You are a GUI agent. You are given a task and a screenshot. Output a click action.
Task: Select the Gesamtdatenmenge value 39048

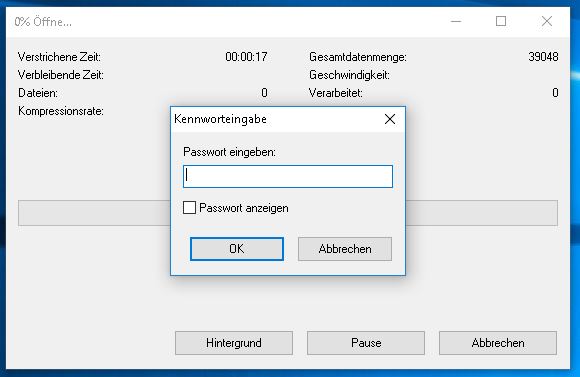543,57
